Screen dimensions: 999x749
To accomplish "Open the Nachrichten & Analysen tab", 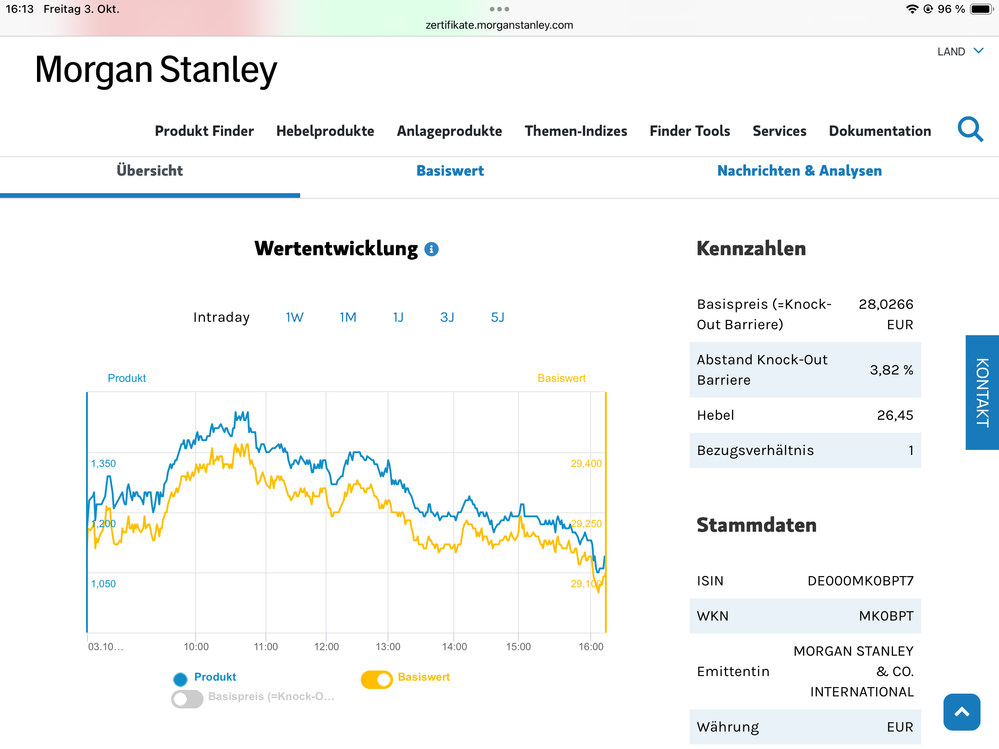I will 799,171.
